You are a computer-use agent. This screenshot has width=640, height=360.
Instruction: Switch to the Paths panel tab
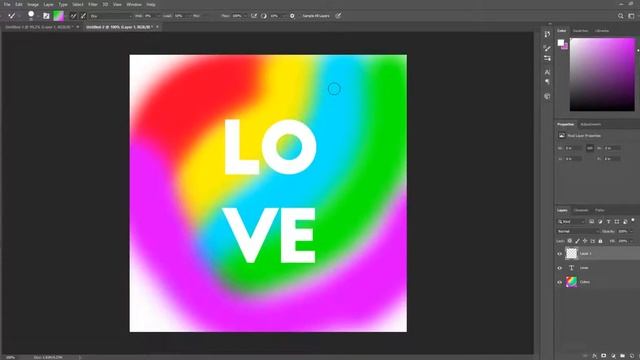(x=600, y=211)
